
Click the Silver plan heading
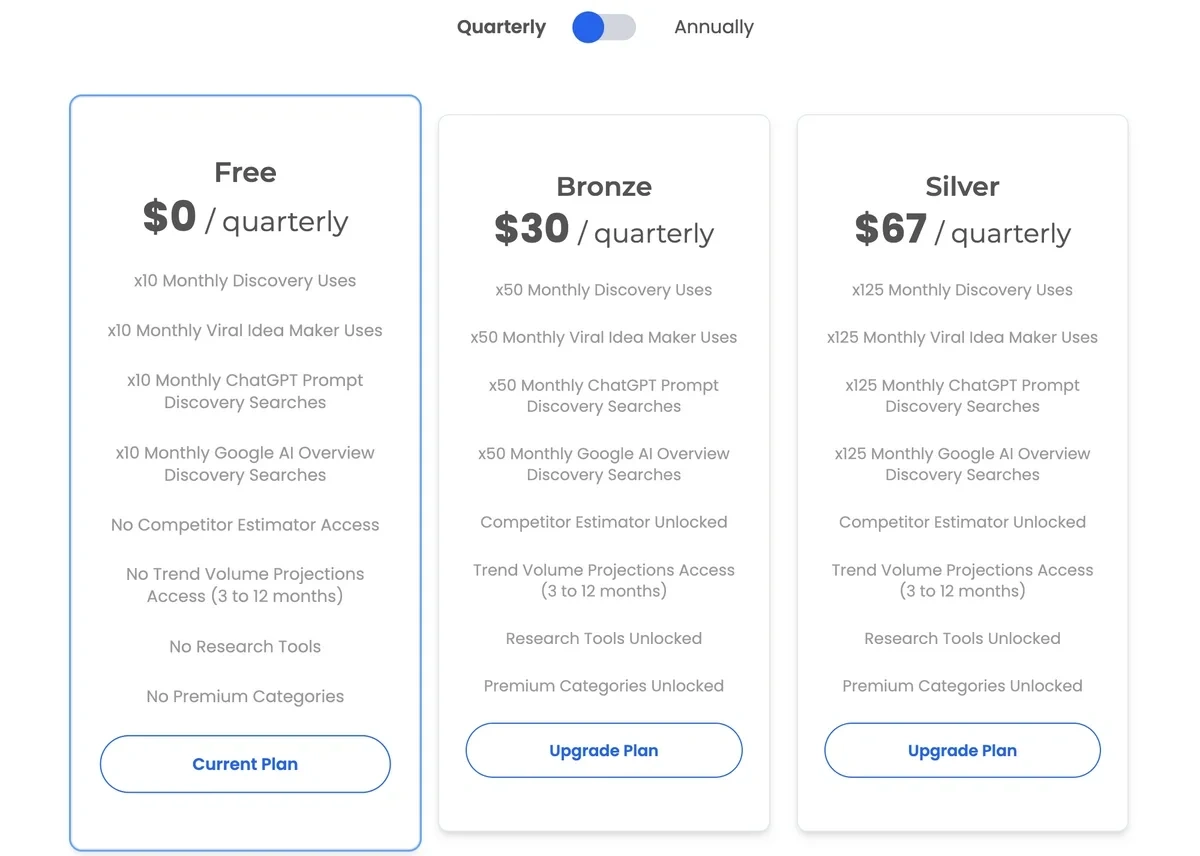tap(962, 186)
